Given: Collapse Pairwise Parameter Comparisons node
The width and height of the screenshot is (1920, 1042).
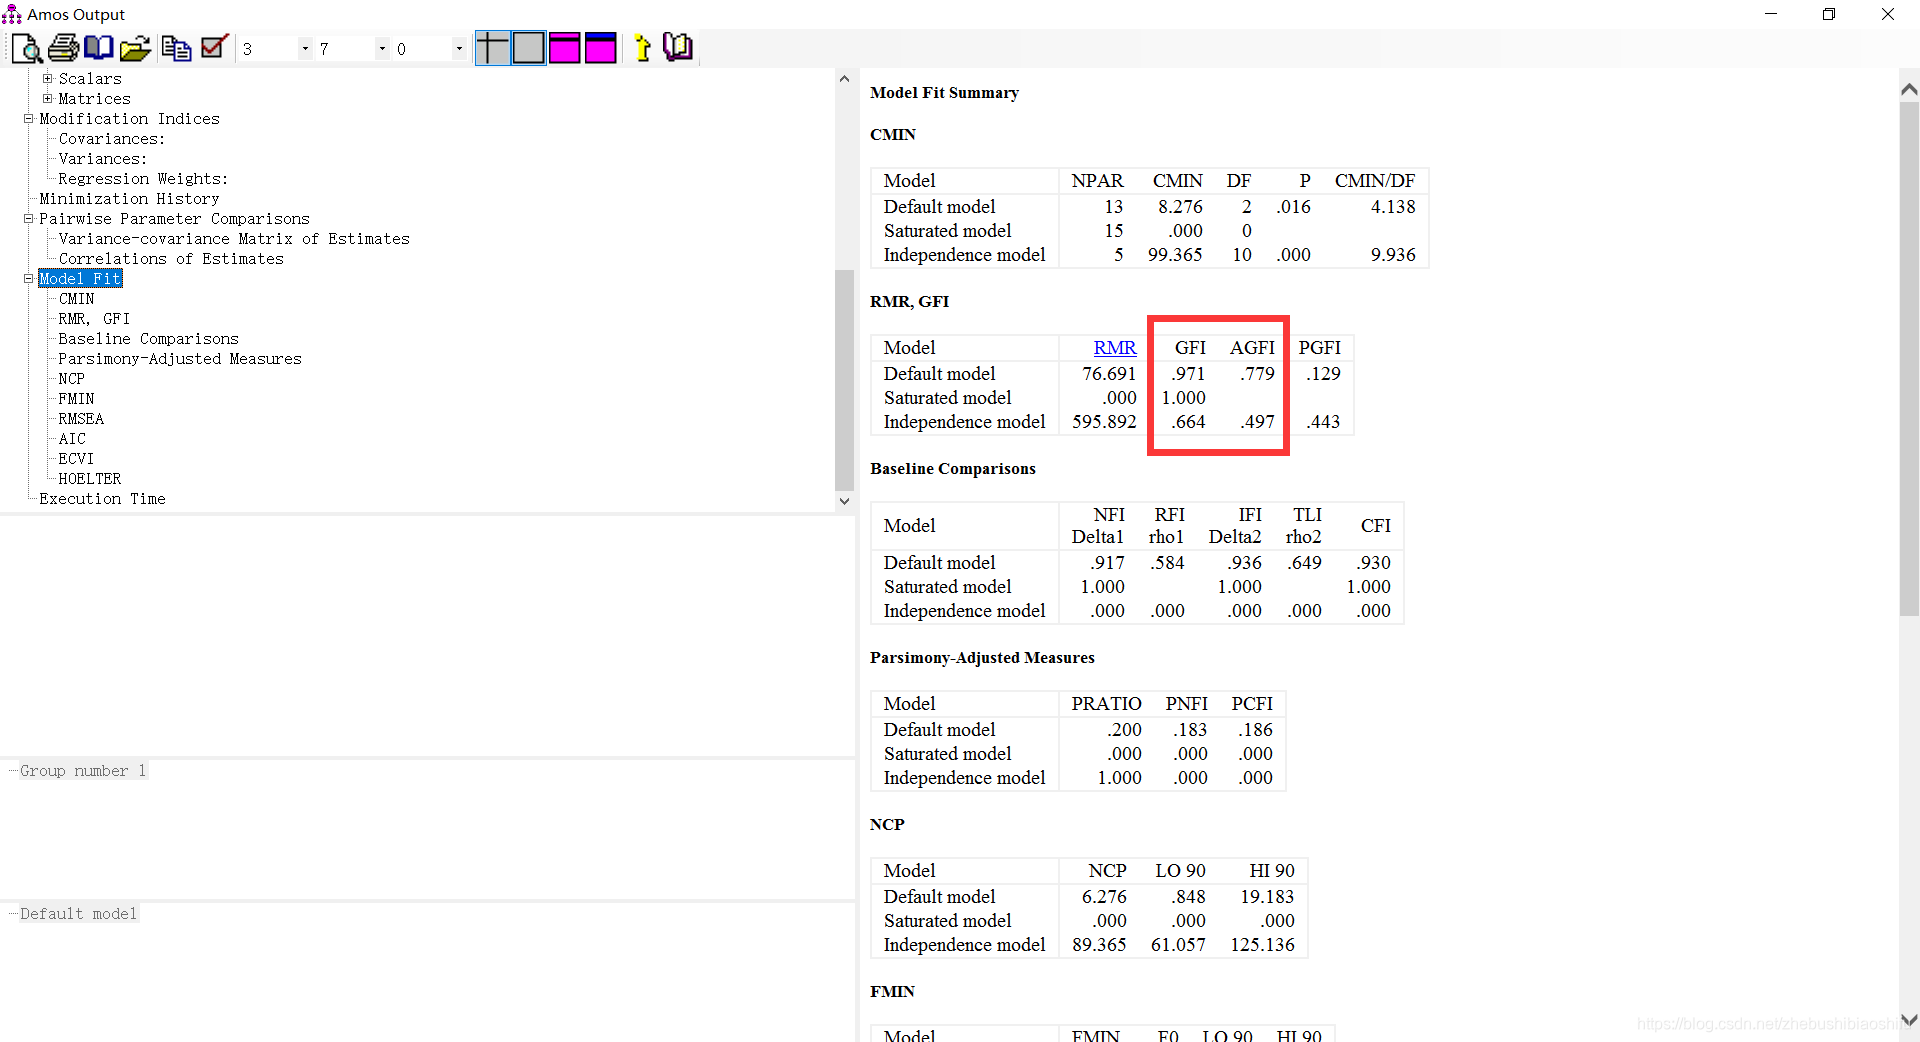Looking at the screenshot, I should pos(28,218).
